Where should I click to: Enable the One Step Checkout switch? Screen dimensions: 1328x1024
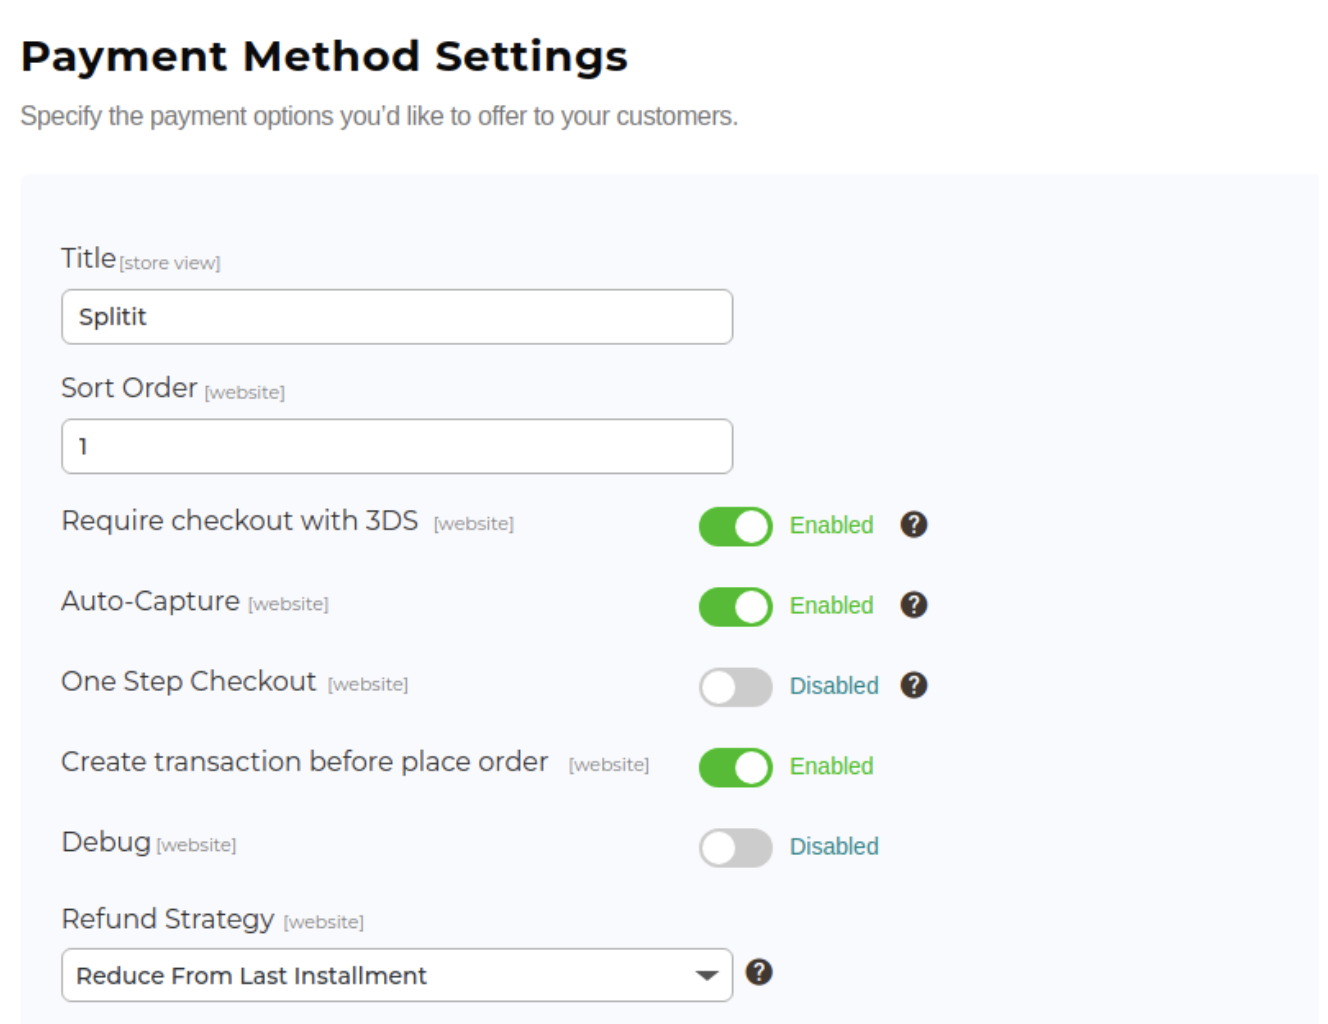[x=735, y=687]
